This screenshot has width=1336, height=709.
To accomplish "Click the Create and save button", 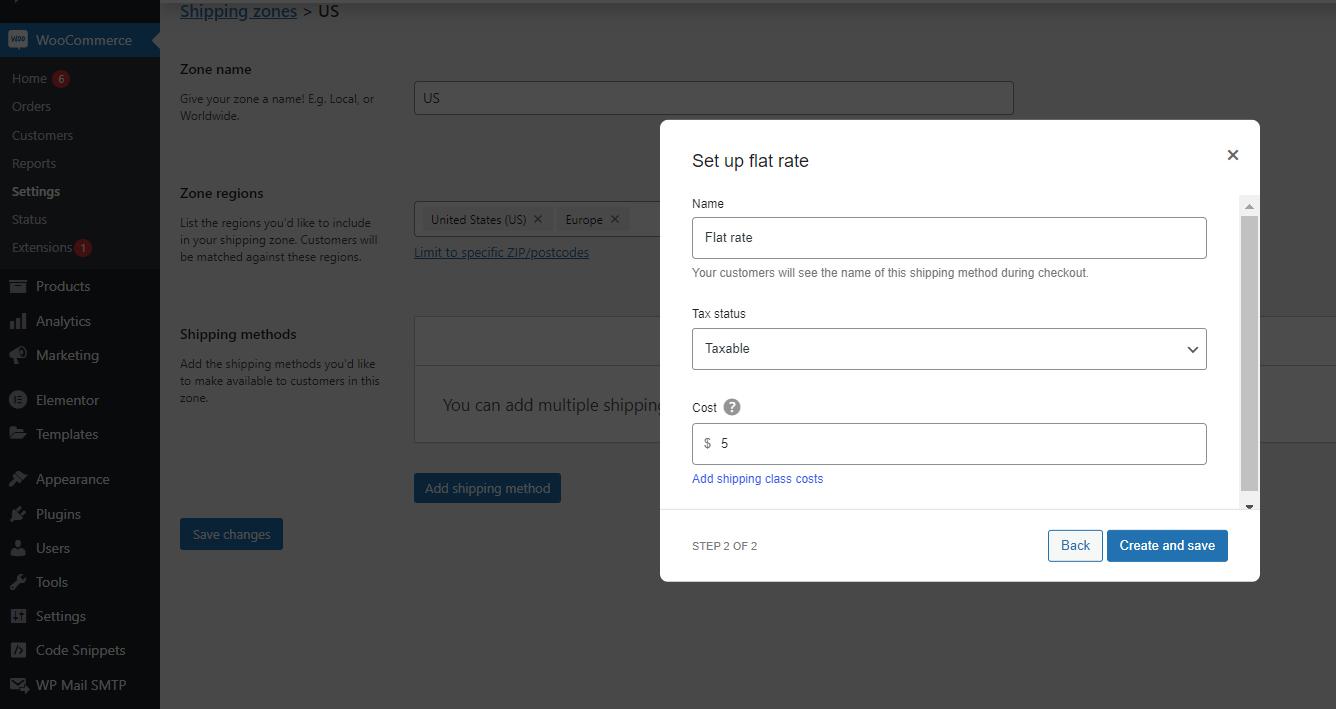I will 1166,545.
